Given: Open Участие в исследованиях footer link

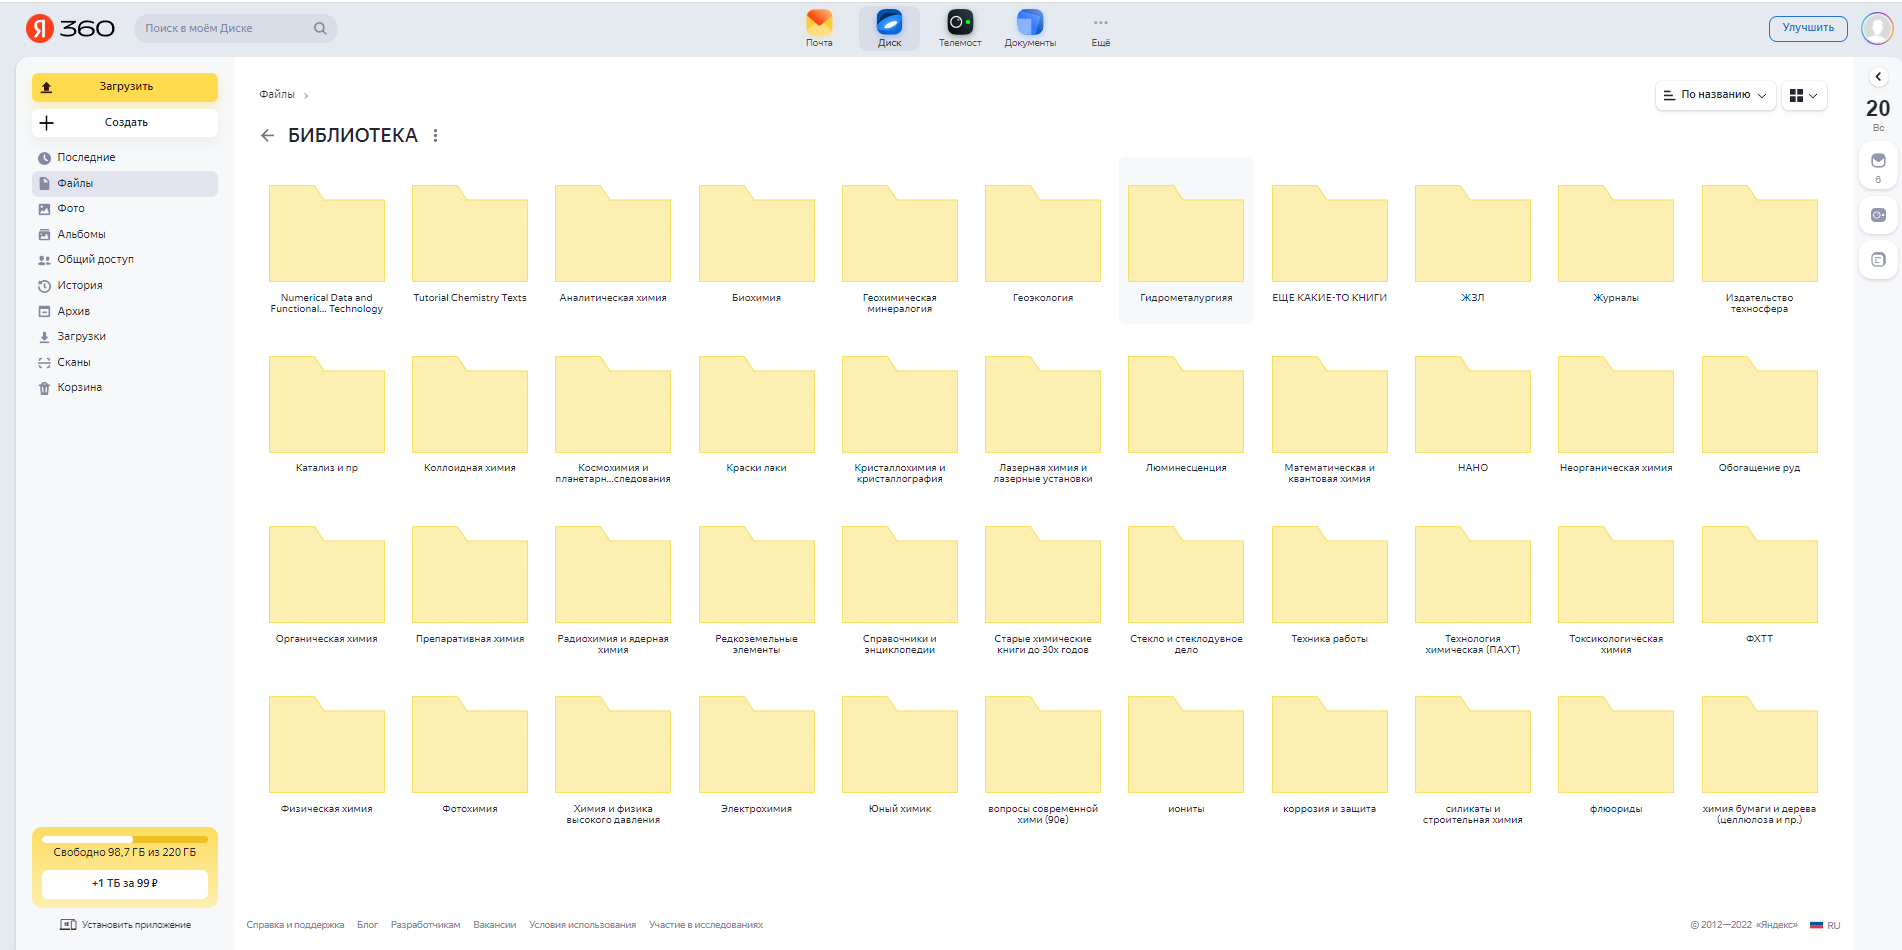Looking at the screenshot, I should click(706, 925).
